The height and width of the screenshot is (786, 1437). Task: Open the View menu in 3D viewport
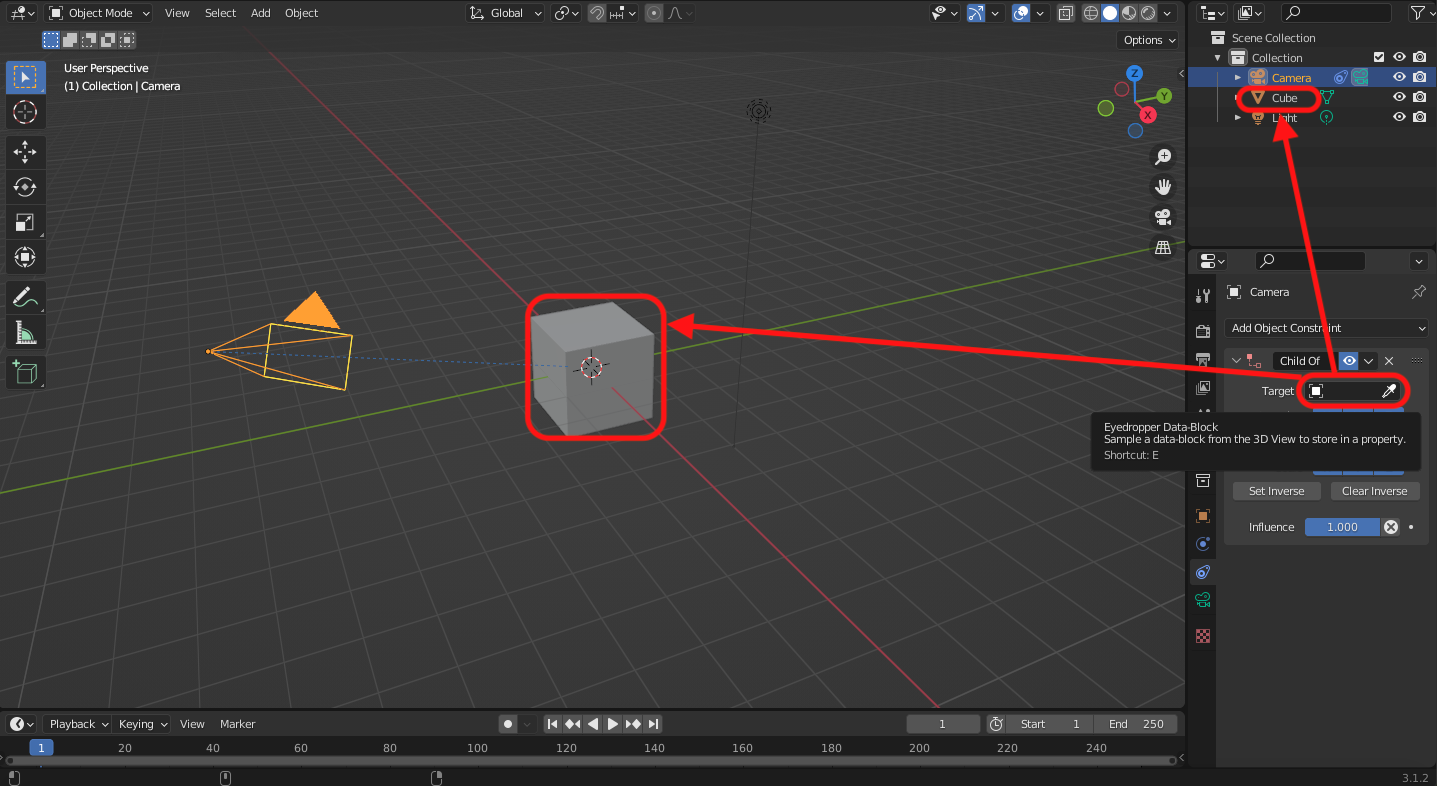coord(177,13)
